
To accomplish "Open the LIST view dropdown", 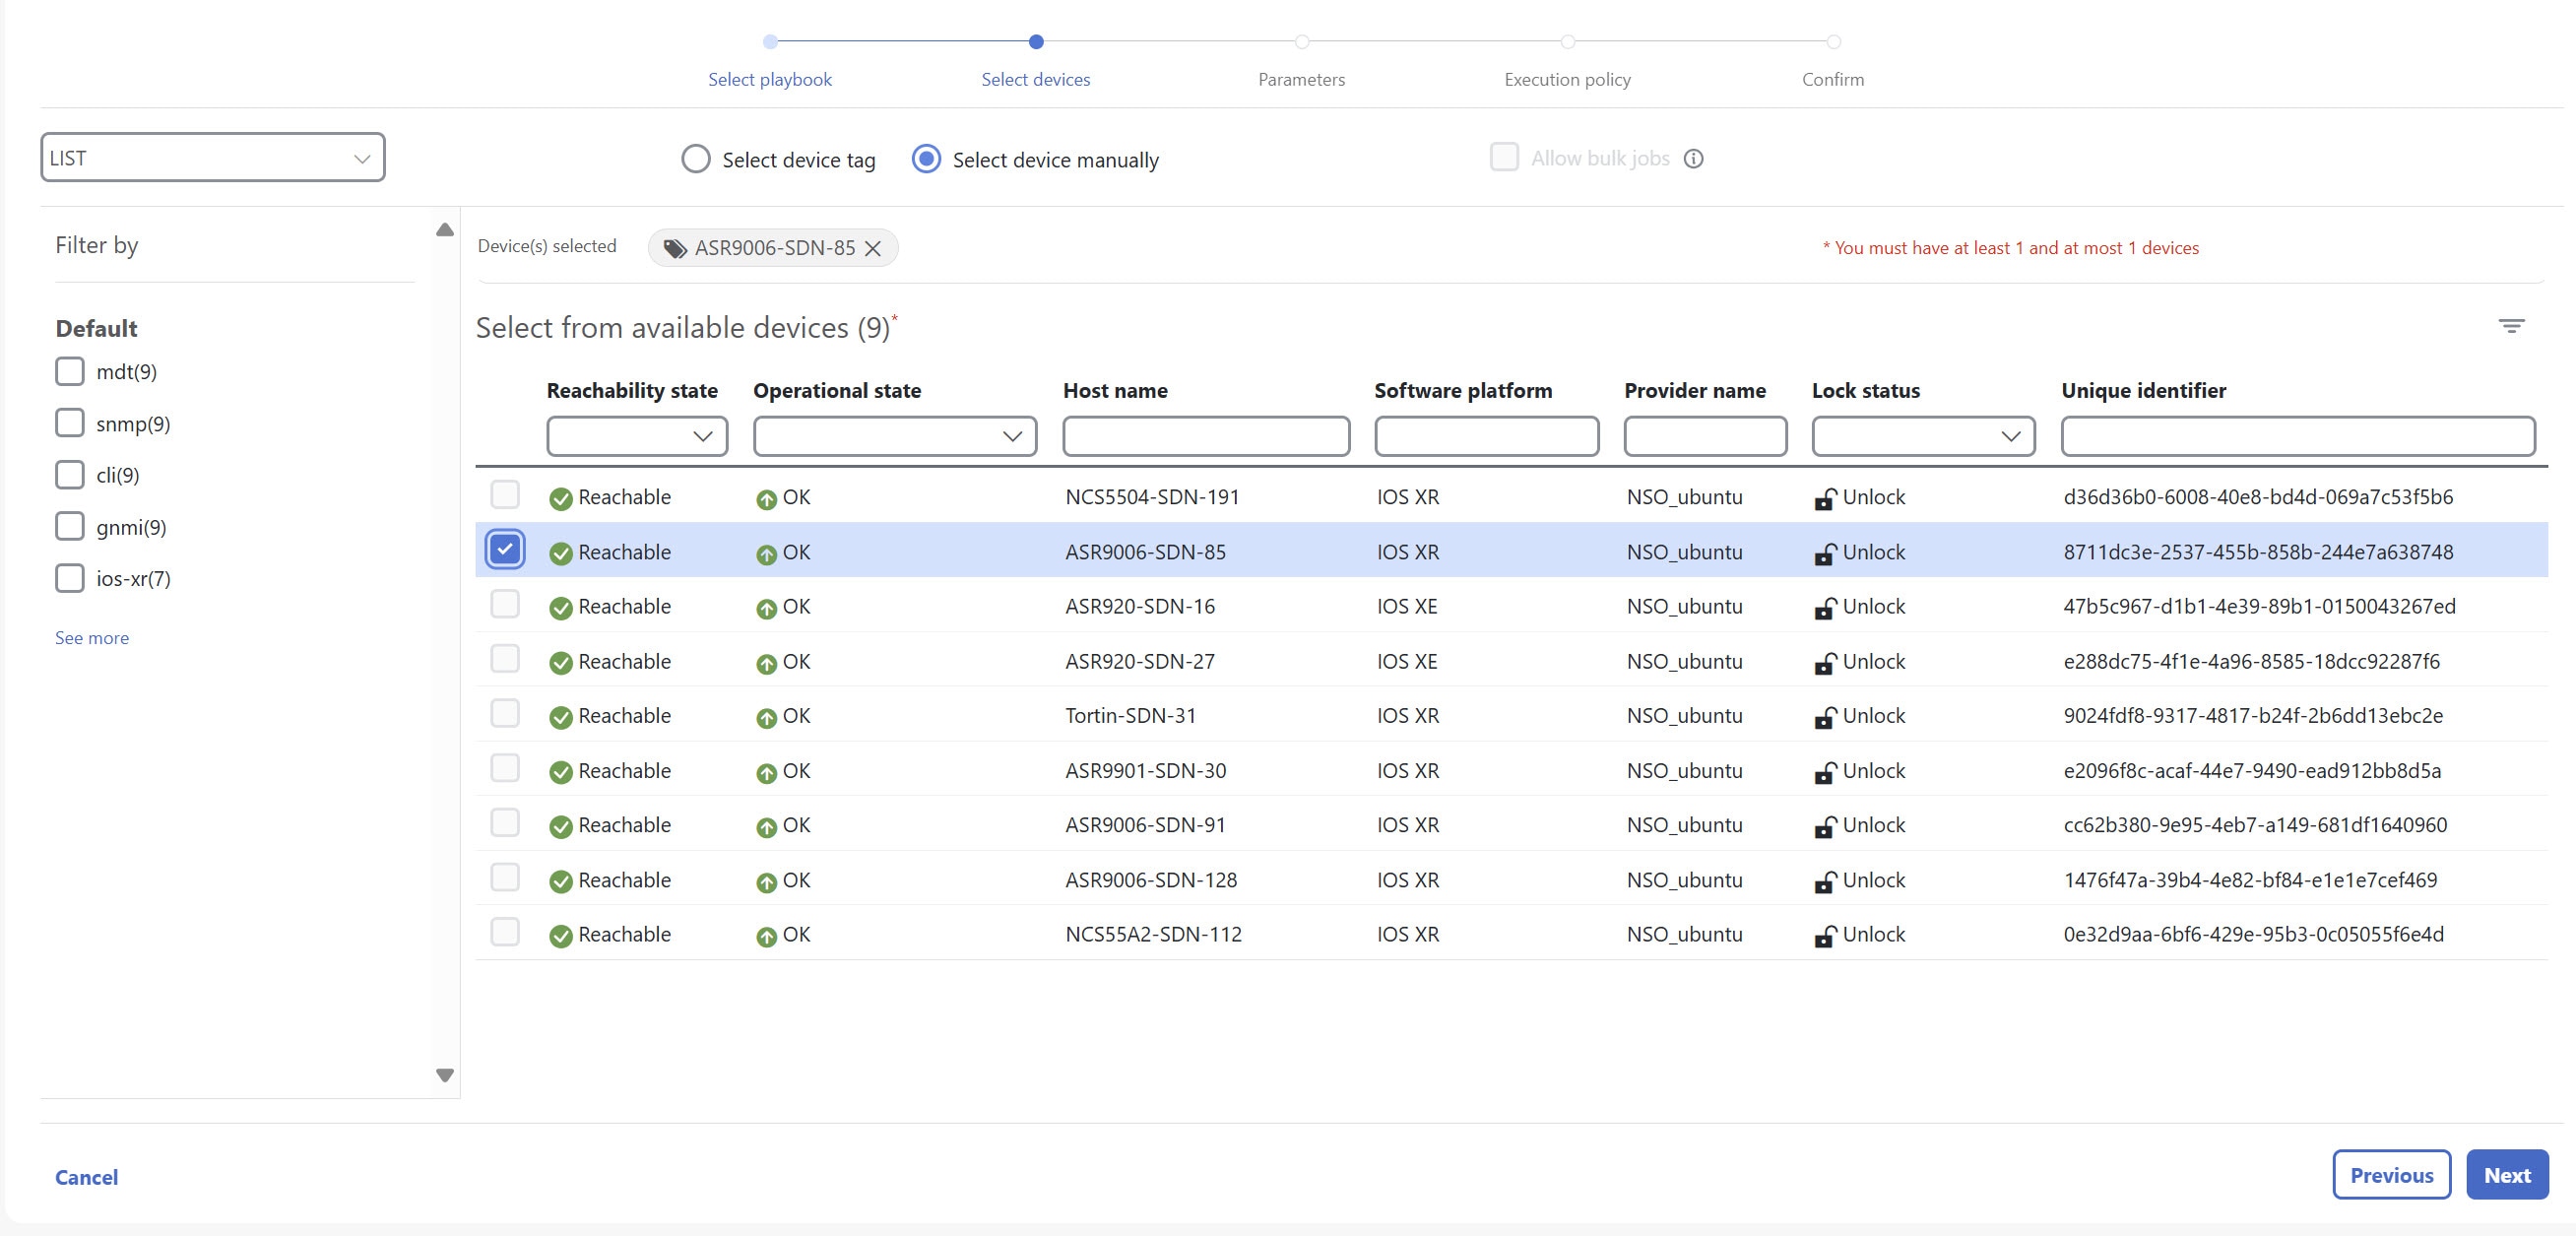I will click(213, 157).
